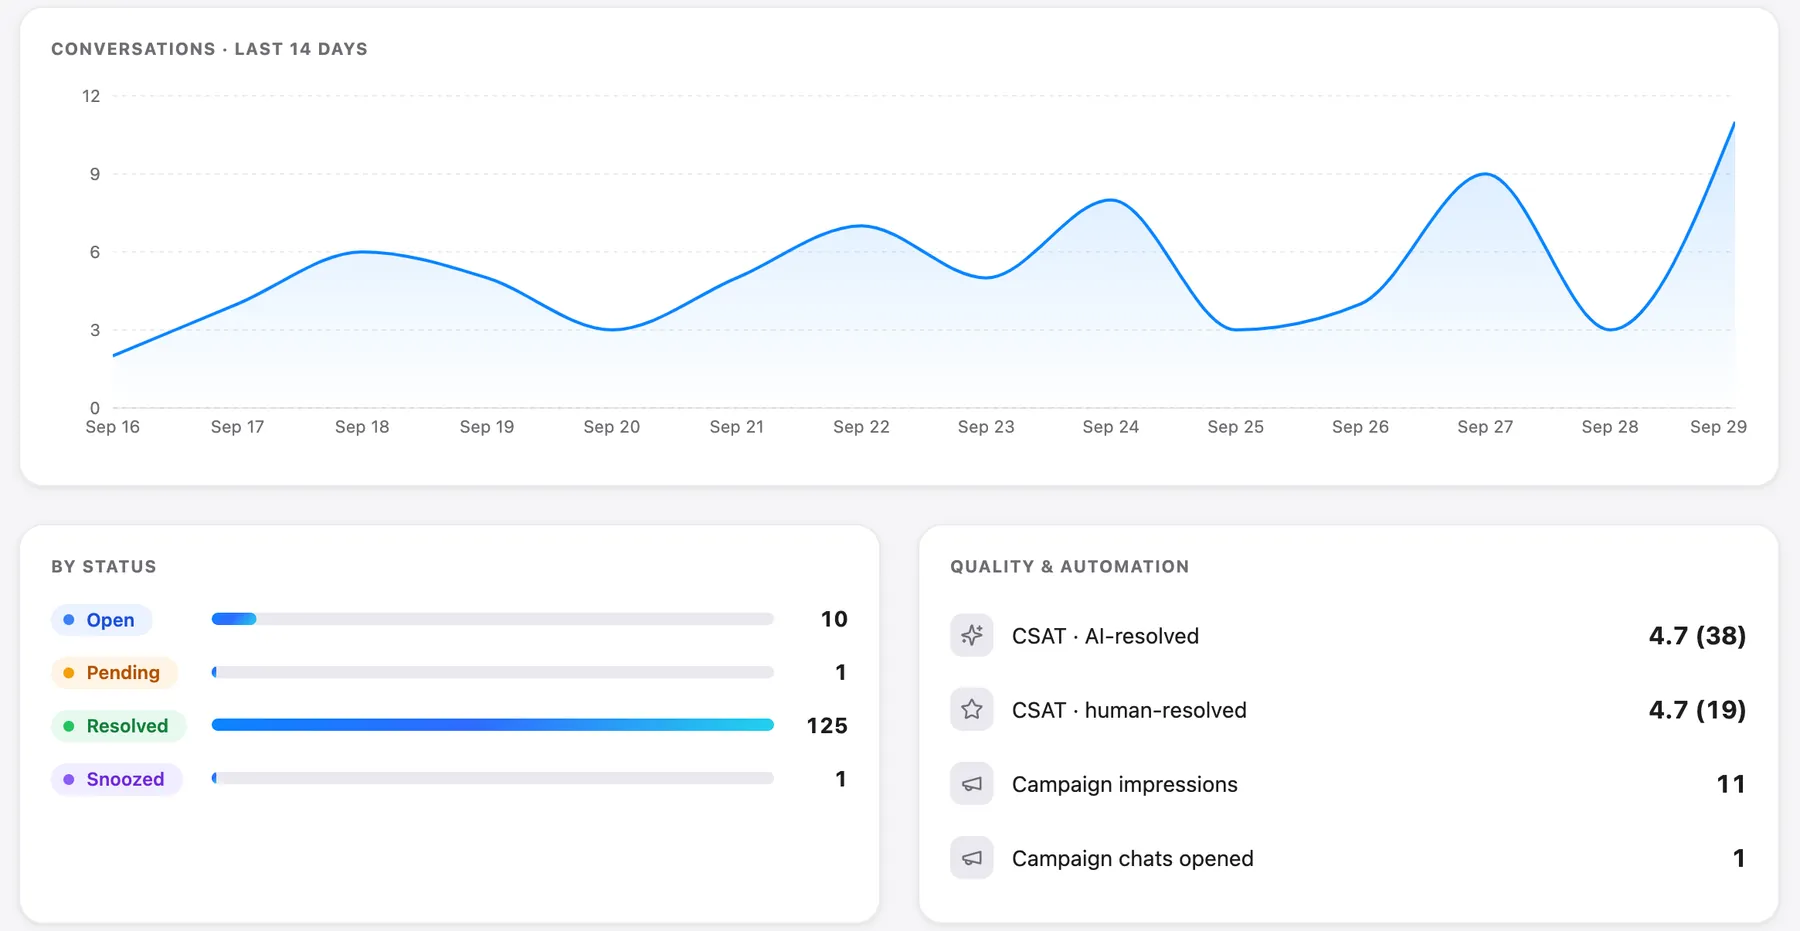The width and height of the screenshot is (1800, 931).
Task: Click the 'By Status' heading
Action: (x=104, y=566)
